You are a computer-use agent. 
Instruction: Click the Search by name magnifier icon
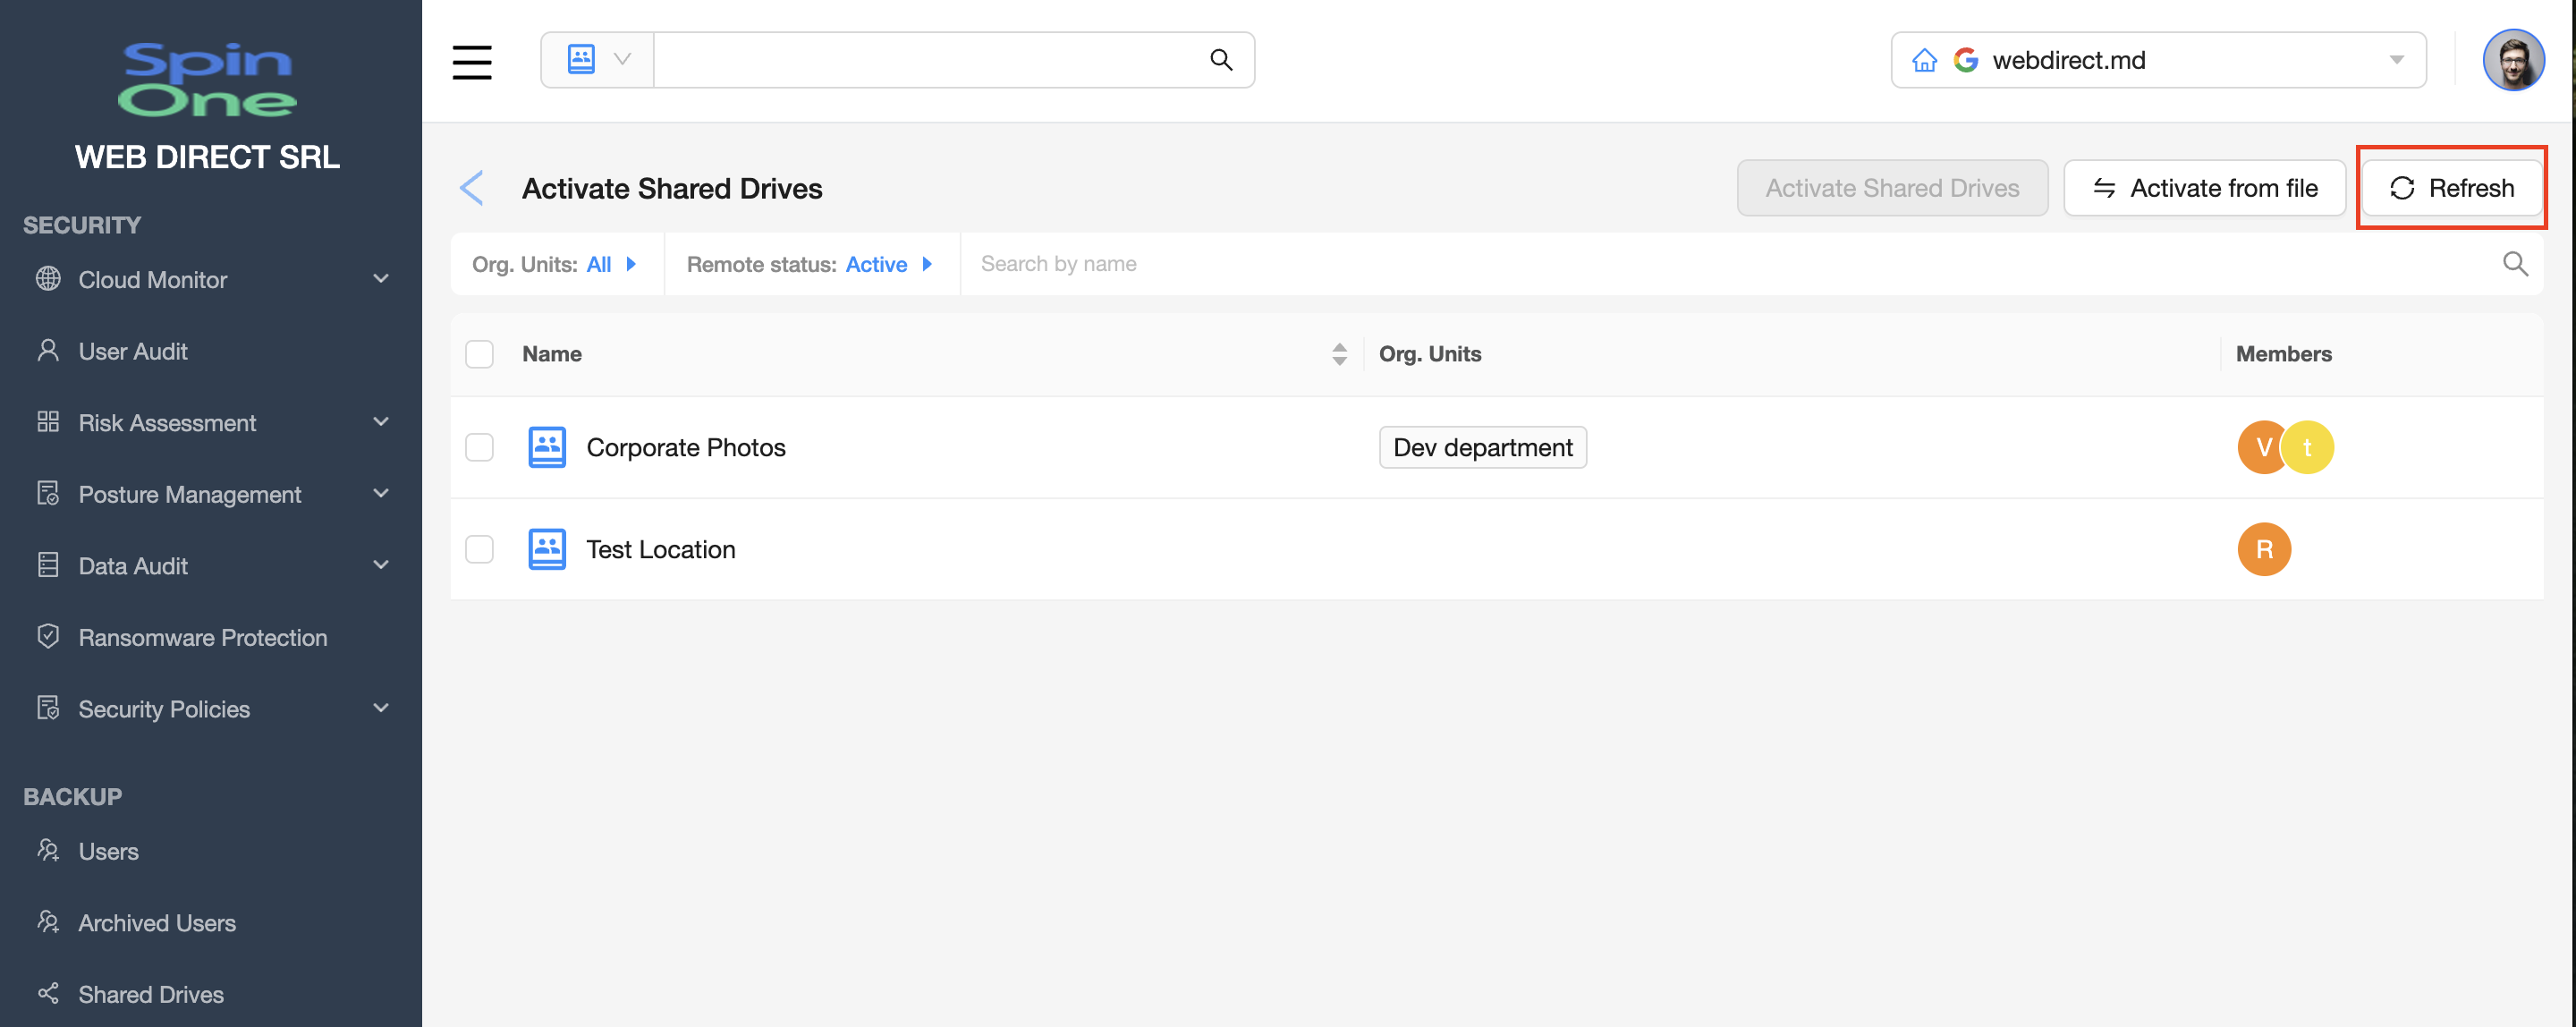(2514, 264)
